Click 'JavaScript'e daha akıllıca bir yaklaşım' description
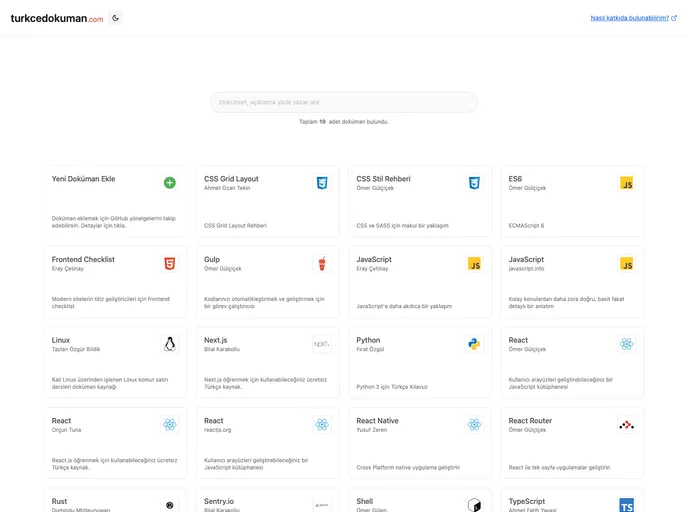This screenshot has width=688, height=512. pos(404,306)
